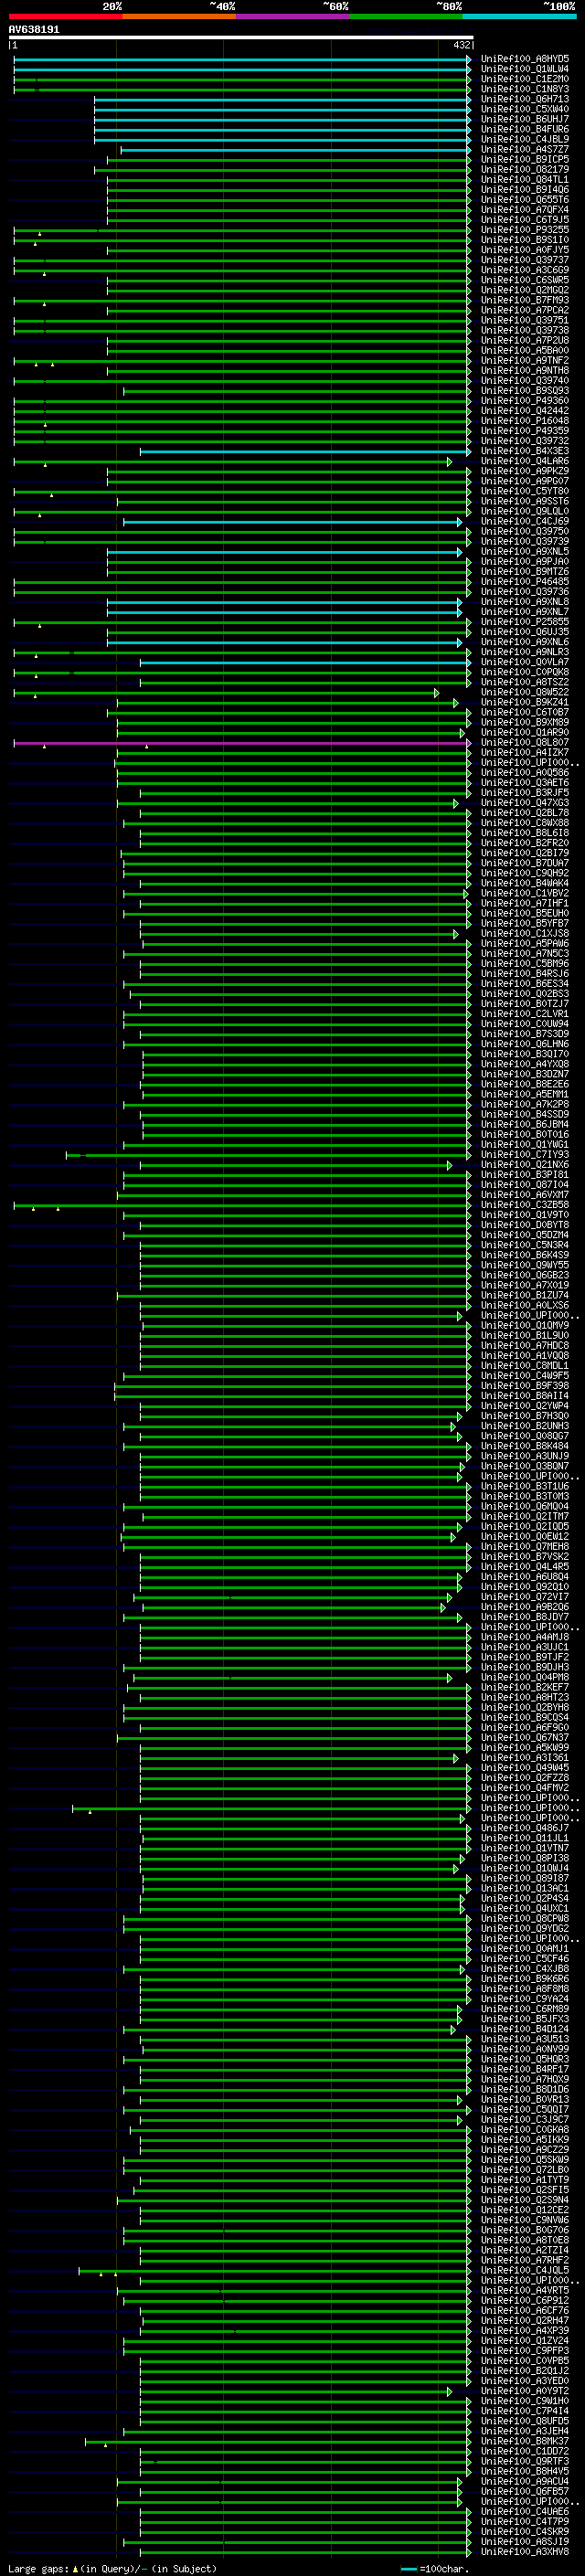
Task: Open hit UniRef100_A9NTH8
Action: [525, 371]
